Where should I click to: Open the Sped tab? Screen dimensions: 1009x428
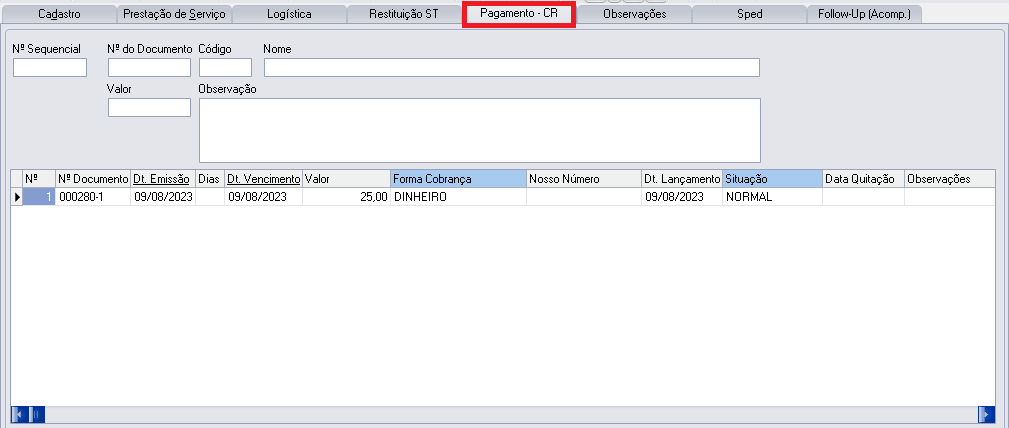(749, 14)
